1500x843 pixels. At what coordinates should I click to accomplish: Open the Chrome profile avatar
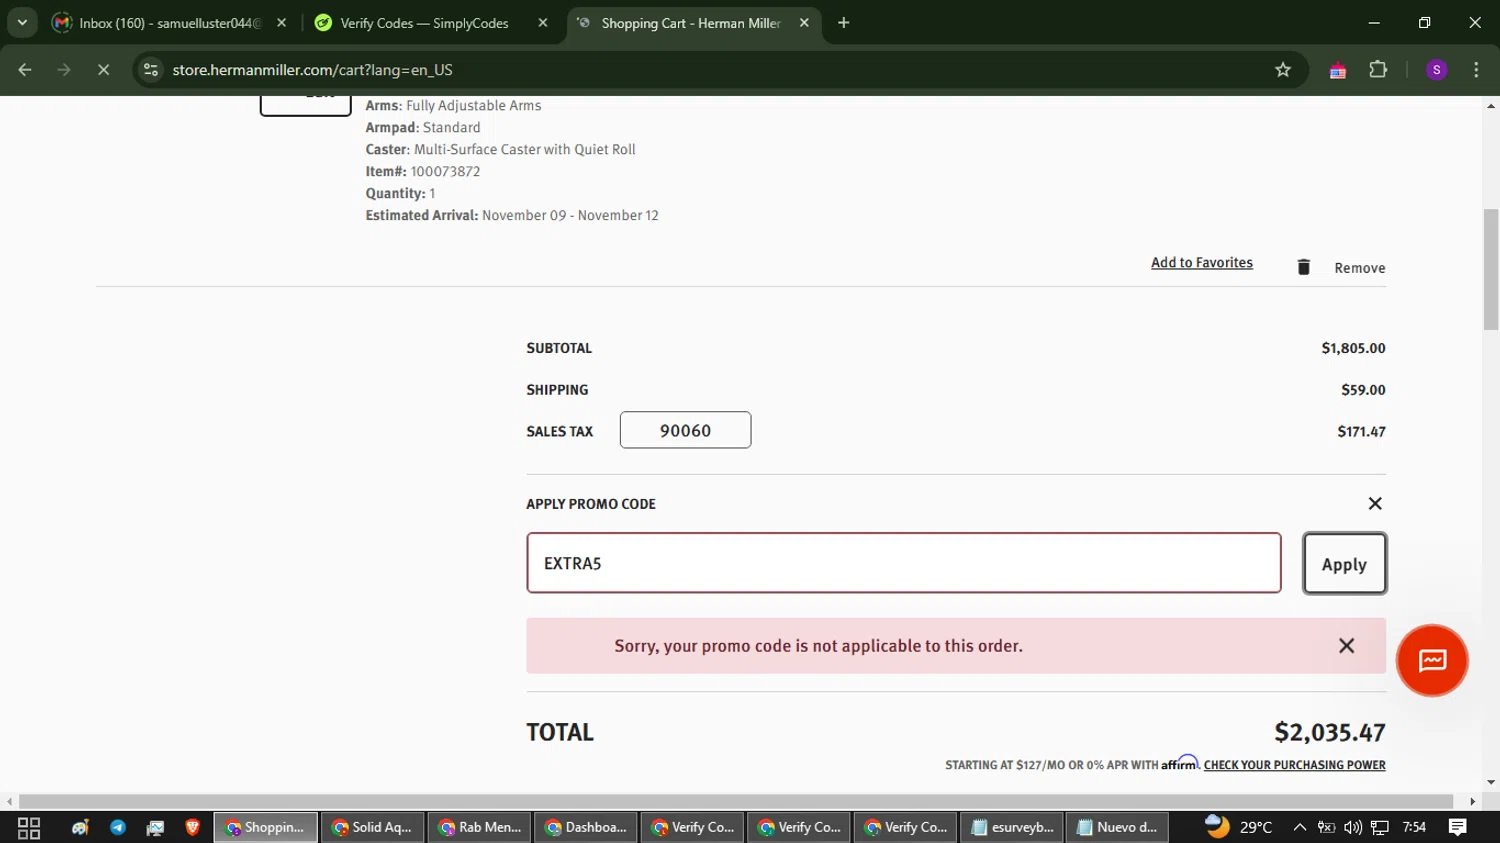pyautogui.click(x=1437, y=70)
